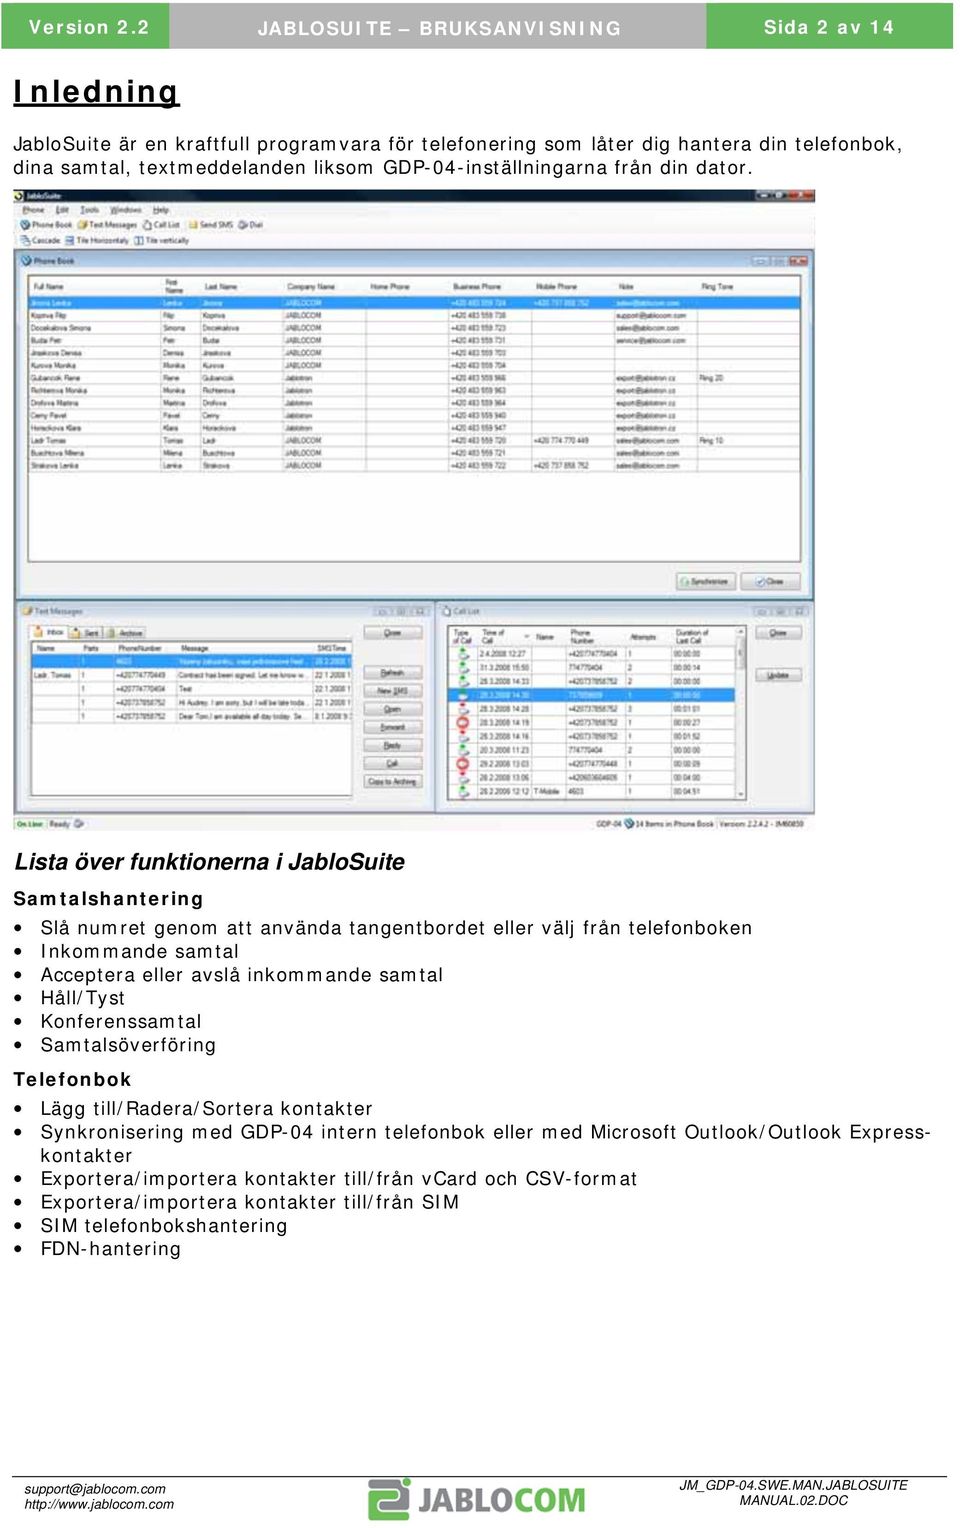960x1528 pixels.
Task: Click the Phone Book window title icon
Action: pyautogui.click(x=27, y=261)
